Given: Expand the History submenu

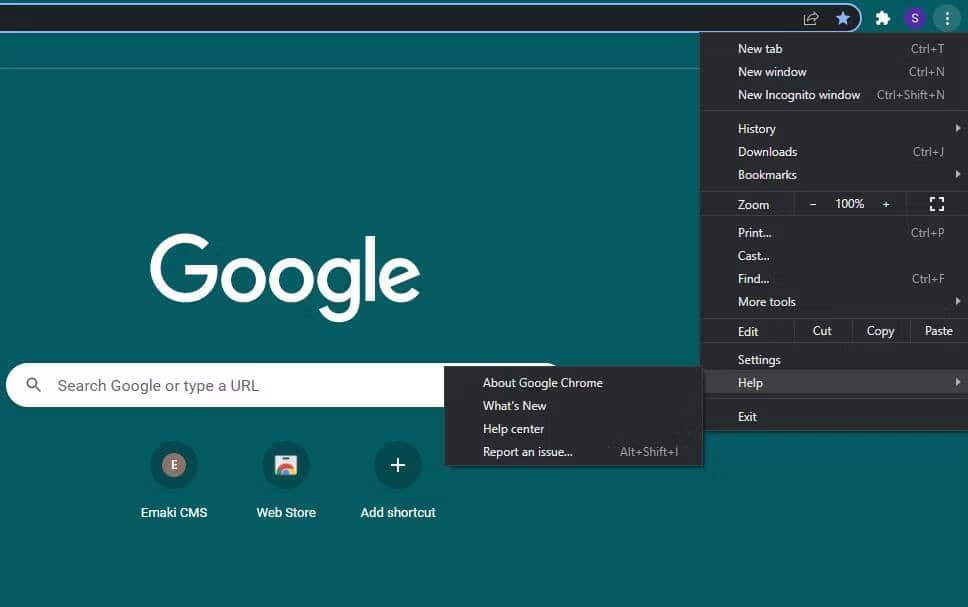Looking at the screenshot, I should pyautogui.click(x=756, y=128).
